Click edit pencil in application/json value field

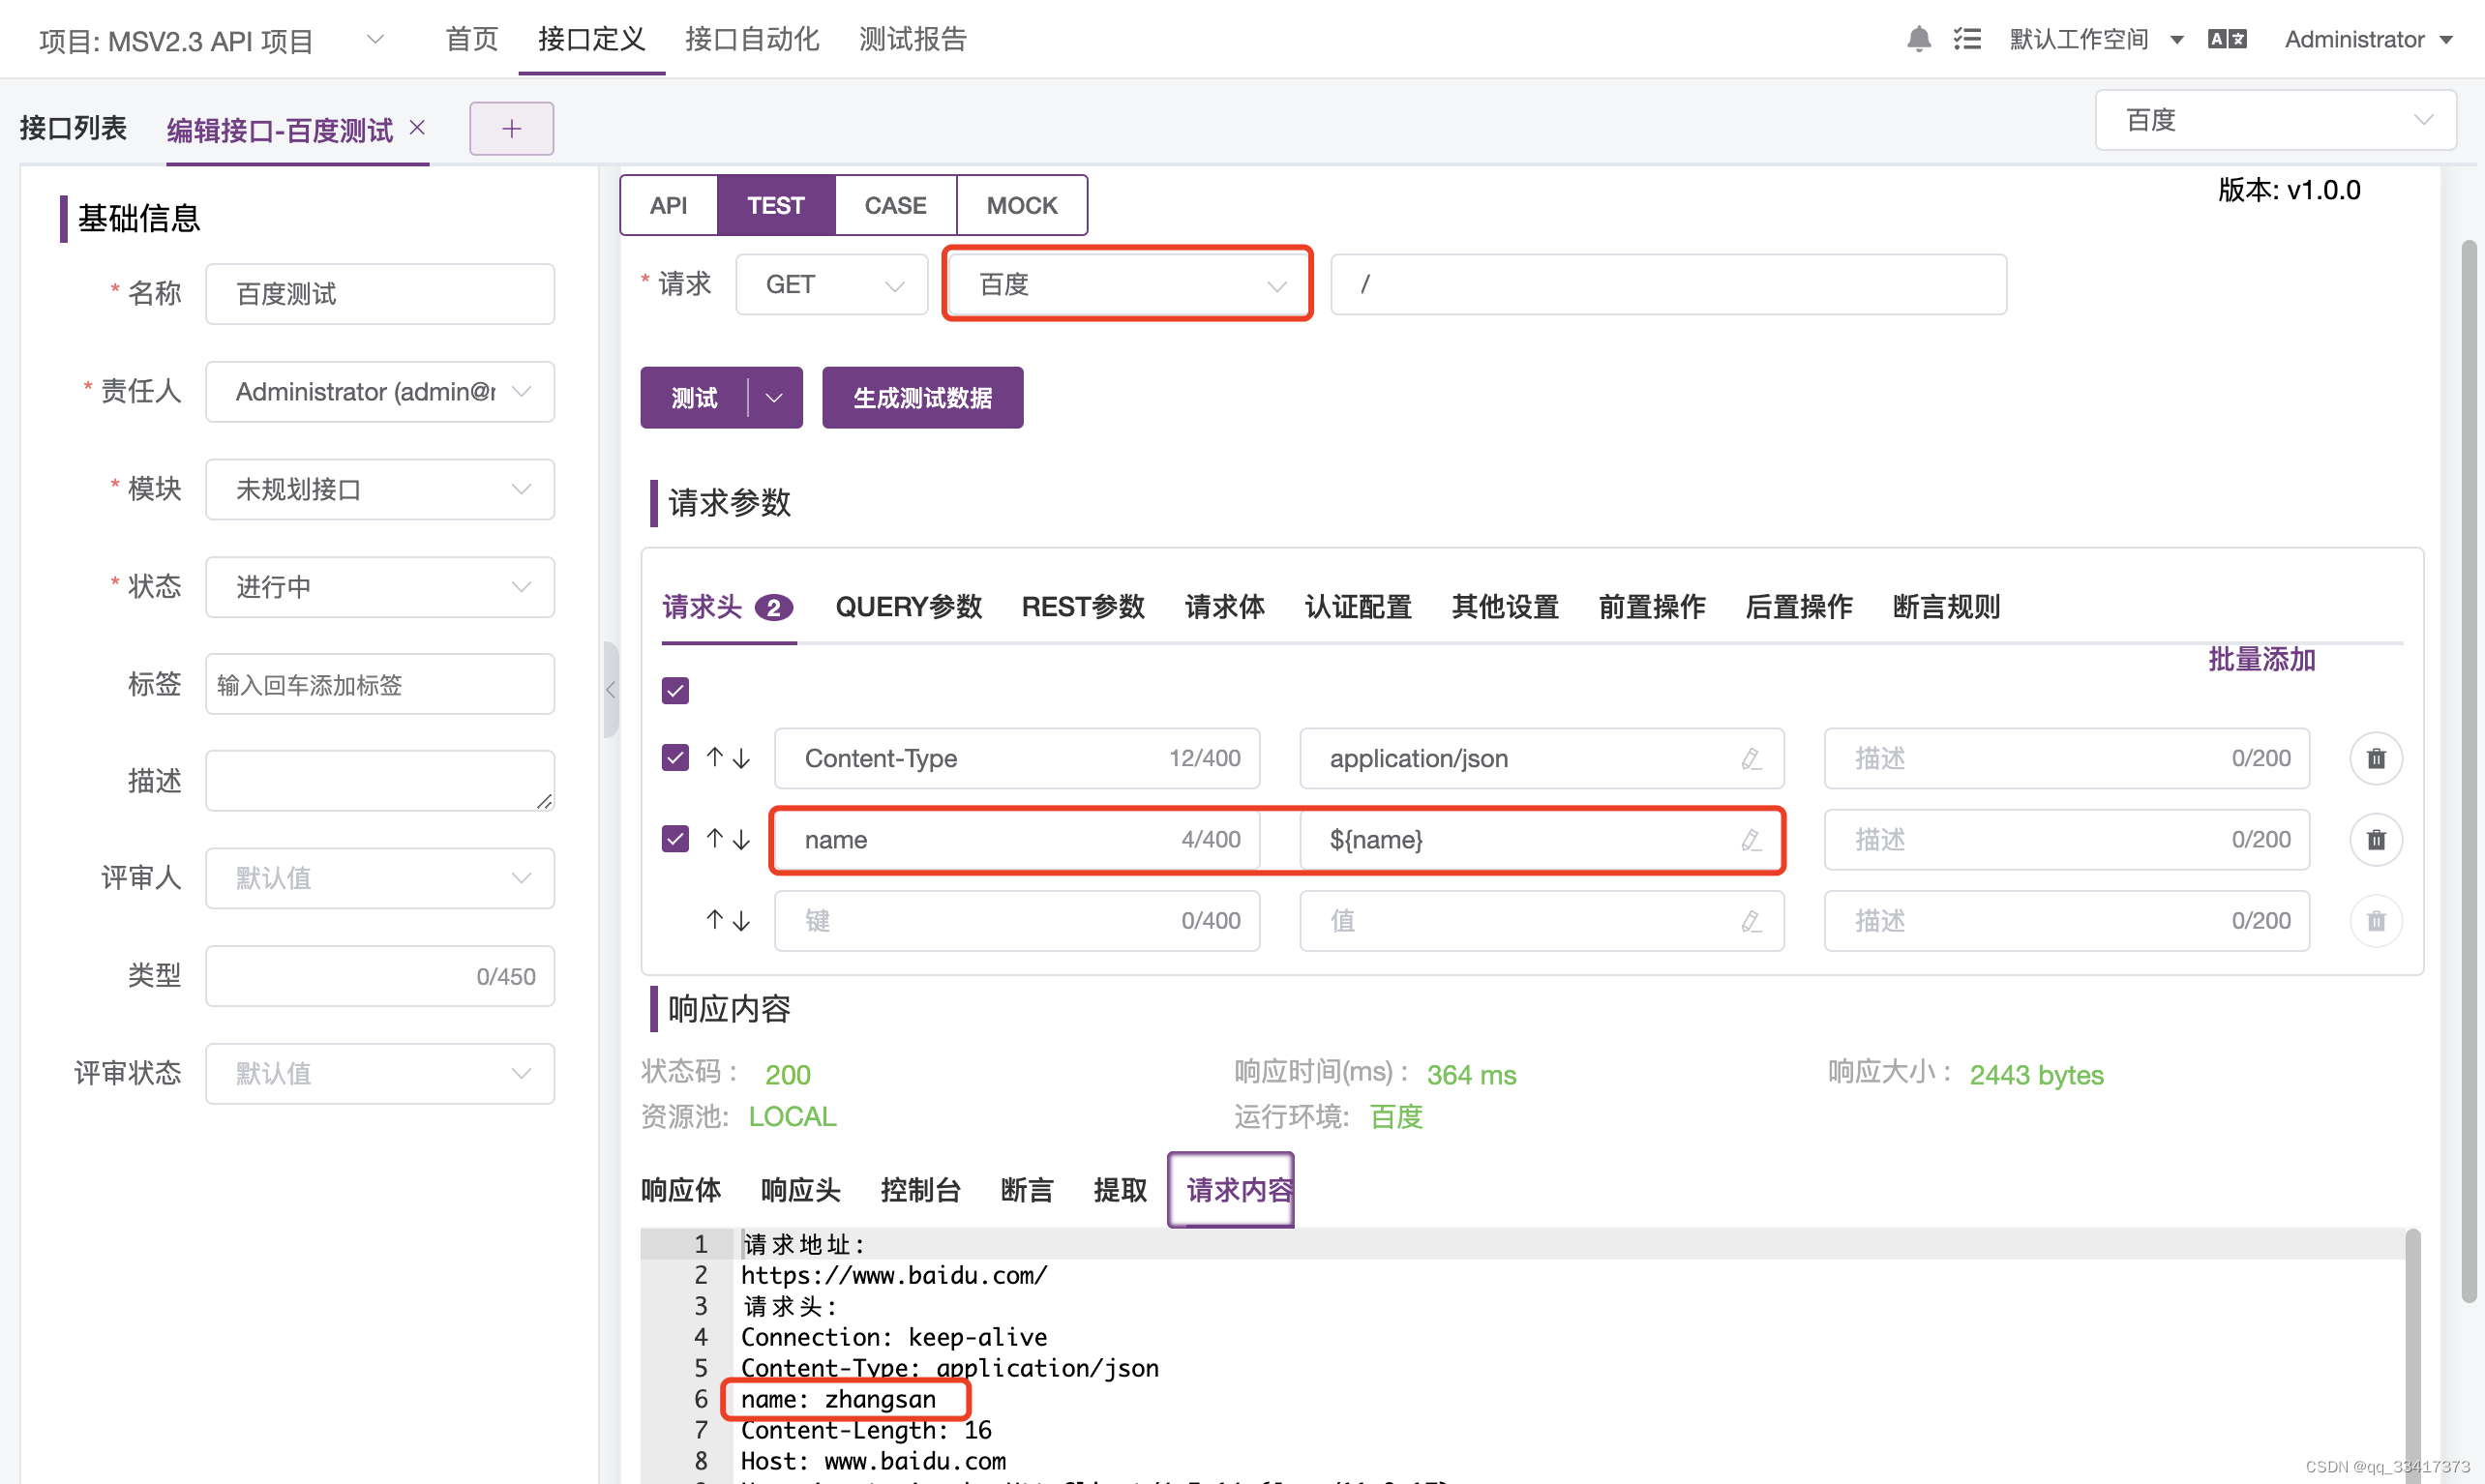(x=1750, y=759)
